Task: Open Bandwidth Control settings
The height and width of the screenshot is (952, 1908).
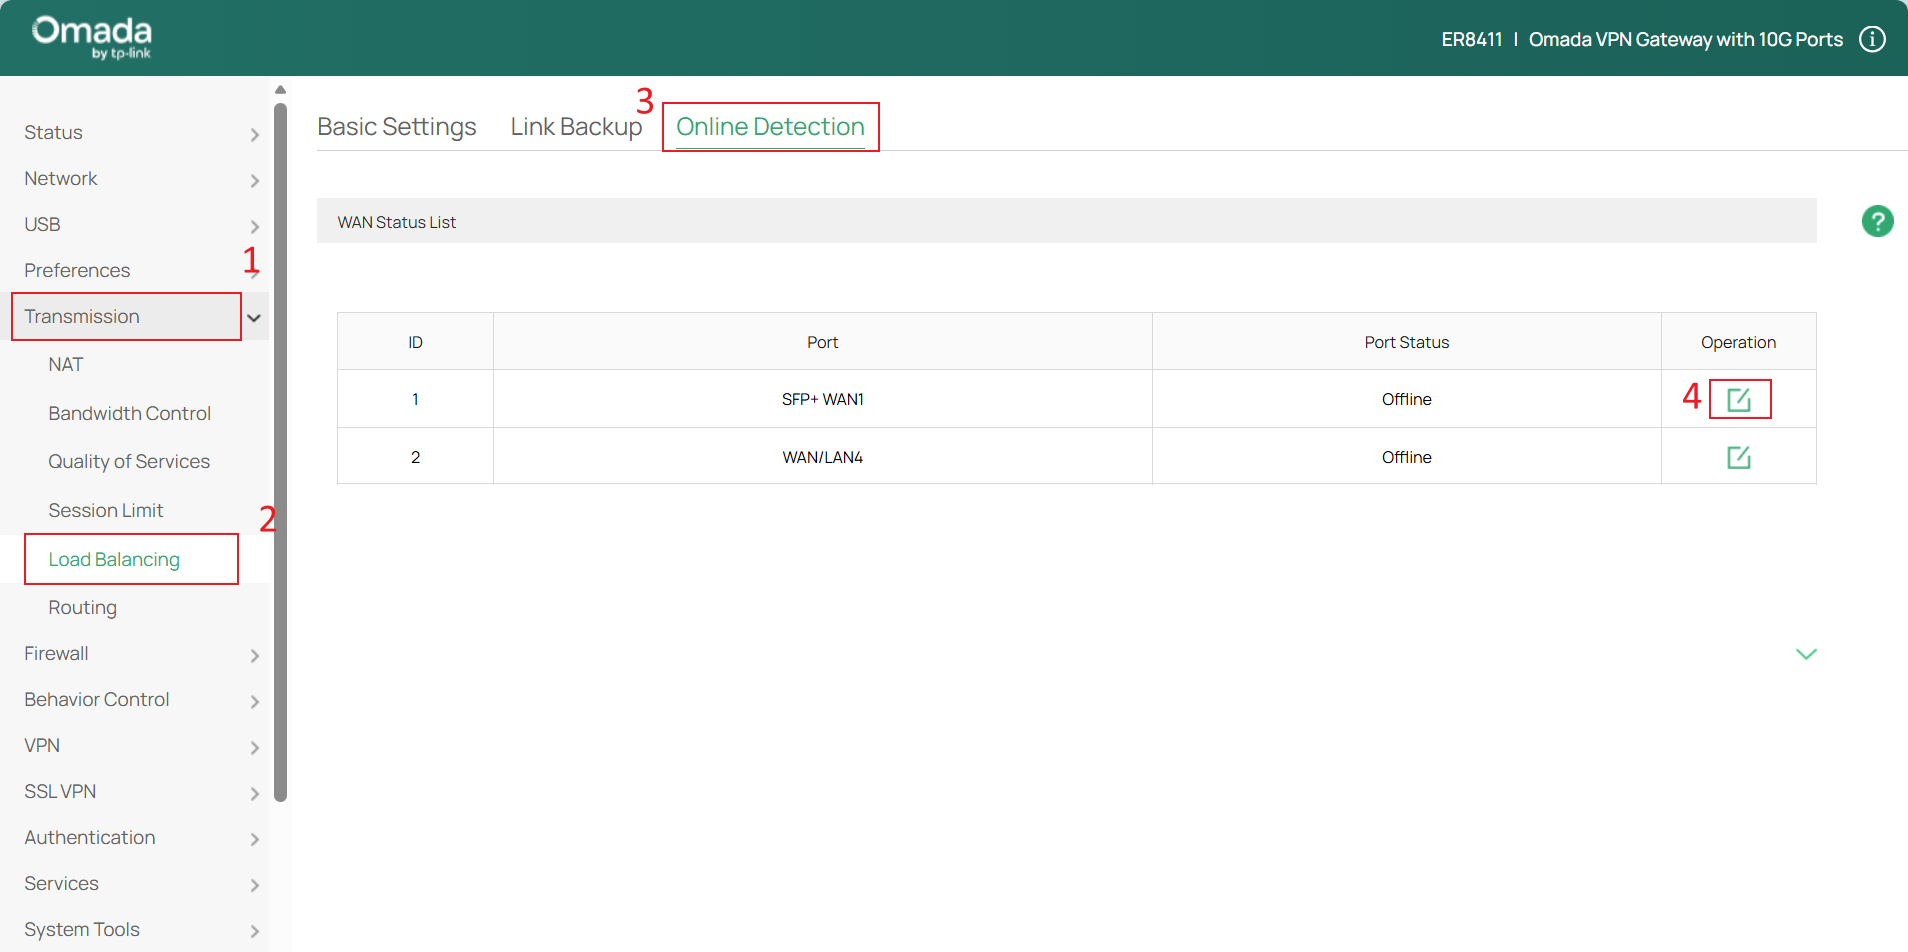Action: click(x=129, y=414)
